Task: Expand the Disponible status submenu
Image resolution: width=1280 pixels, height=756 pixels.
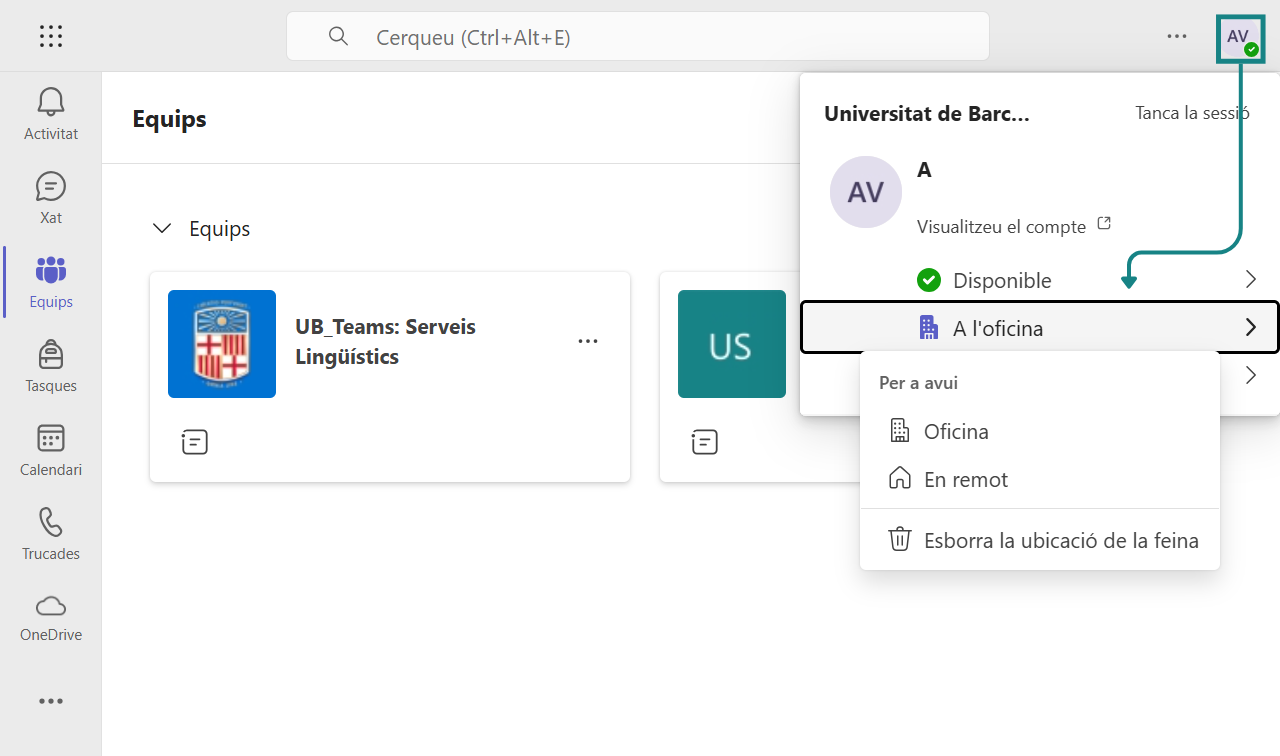Action: pyautogui.click(x=1250, y=280)
